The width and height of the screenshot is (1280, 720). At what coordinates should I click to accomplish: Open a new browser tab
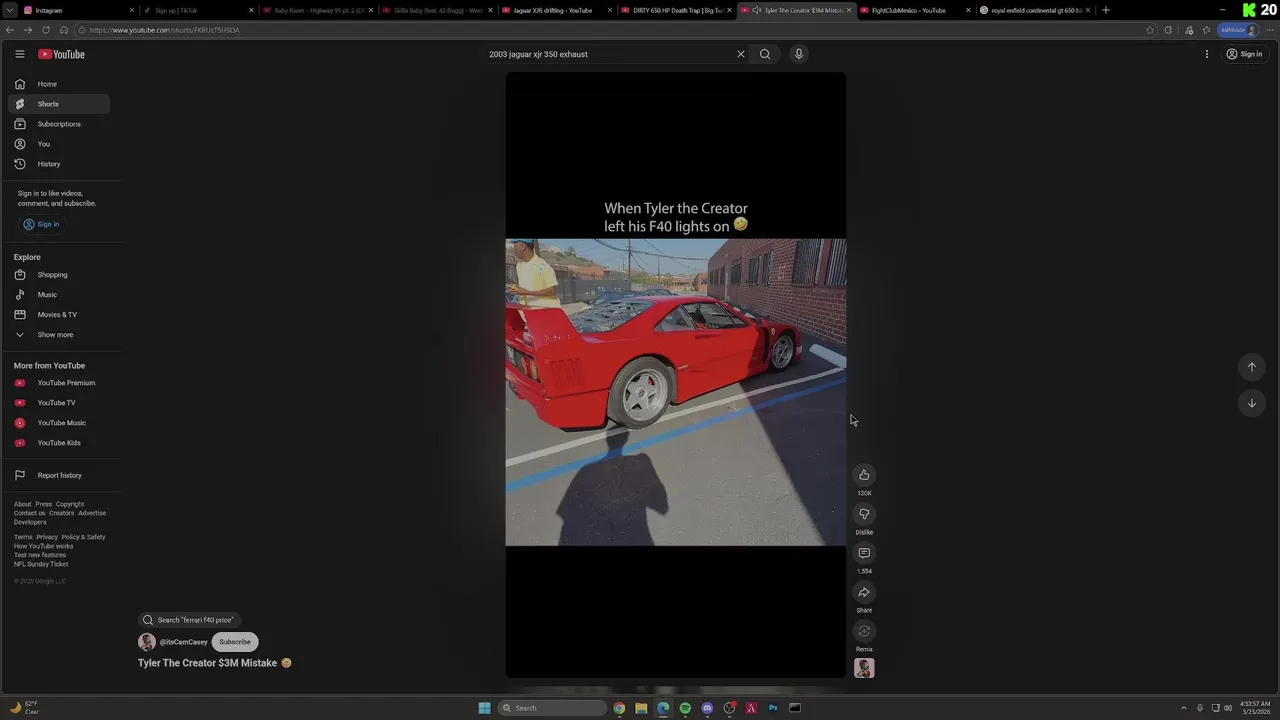pos(1105,10)
